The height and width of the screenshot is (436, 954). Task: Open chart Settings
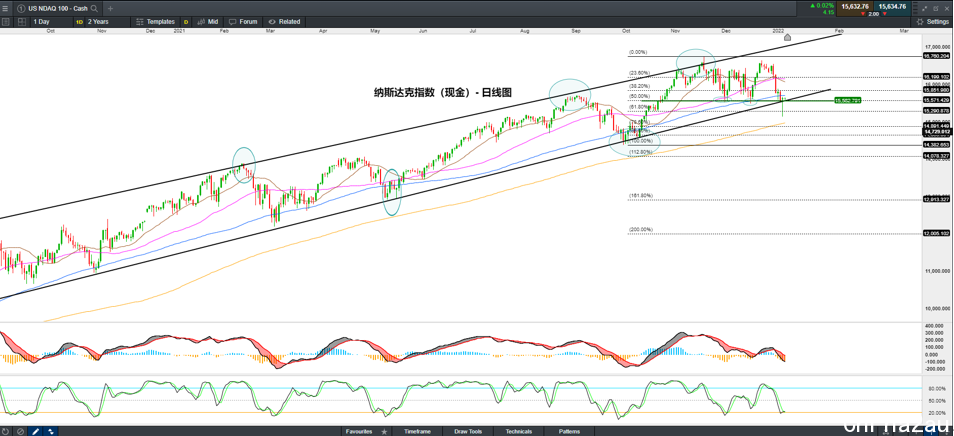[933, 21]
